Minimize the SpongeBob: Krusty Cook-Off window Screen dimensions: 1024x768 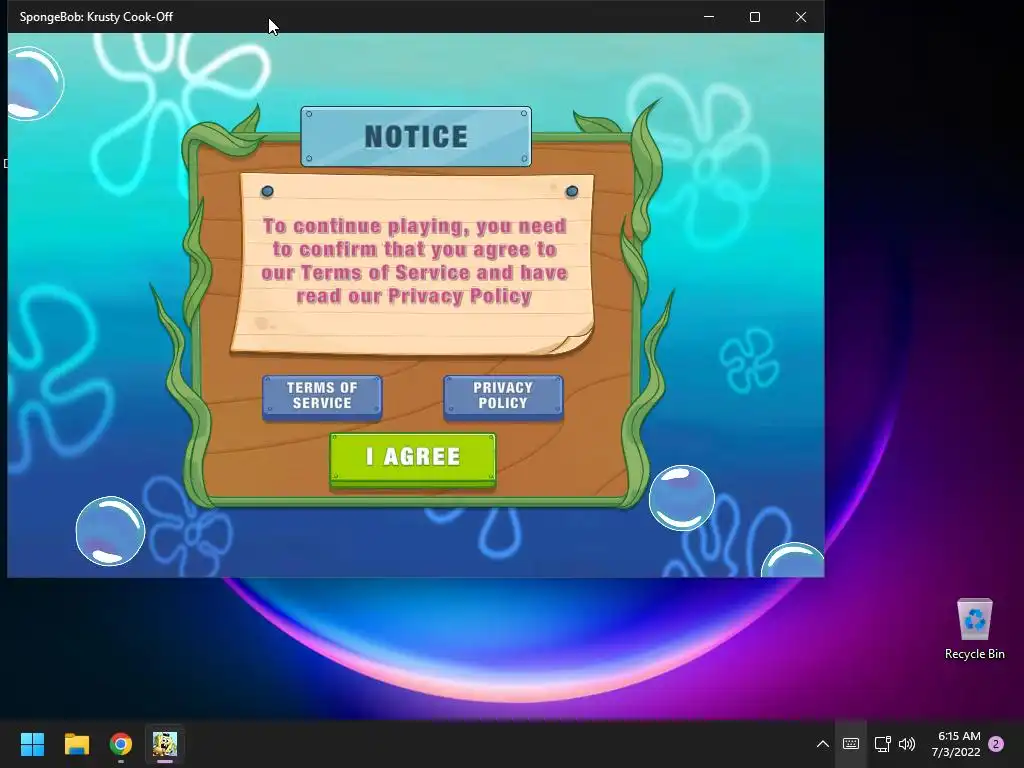(x=709, y=17)
